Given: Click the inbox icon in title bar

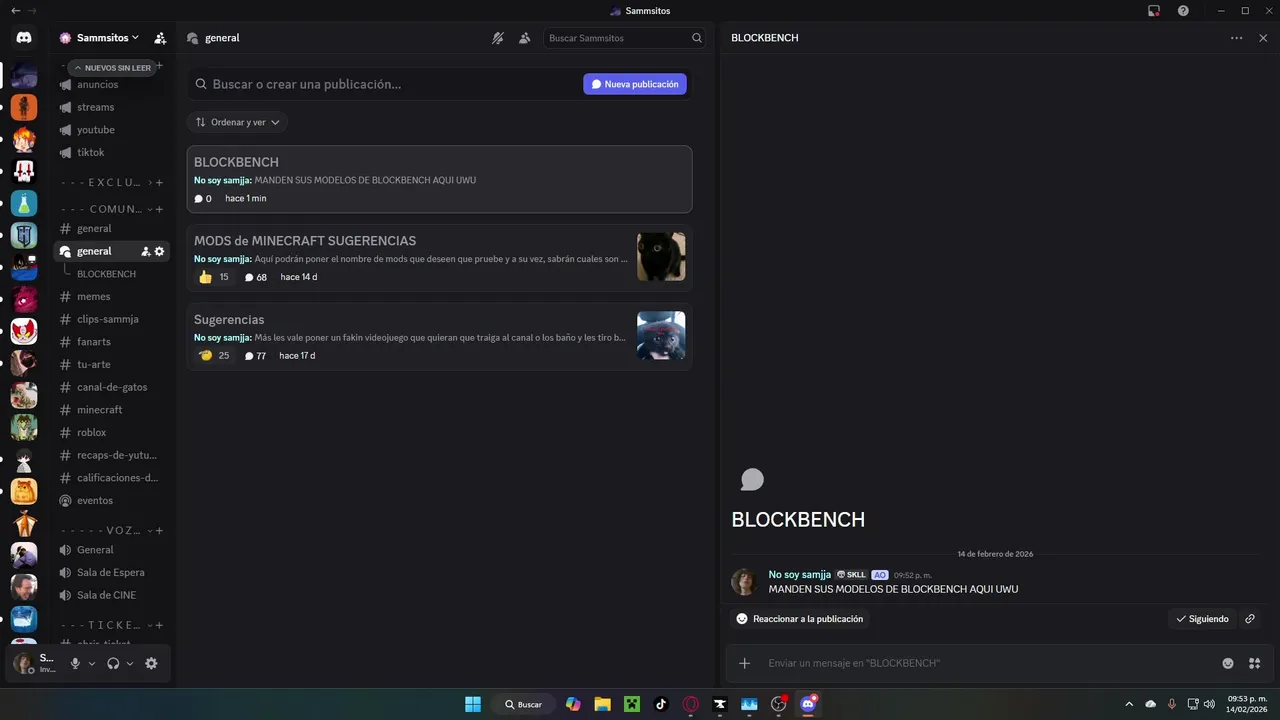Looking at the screenshot, I should (1154, 10).
